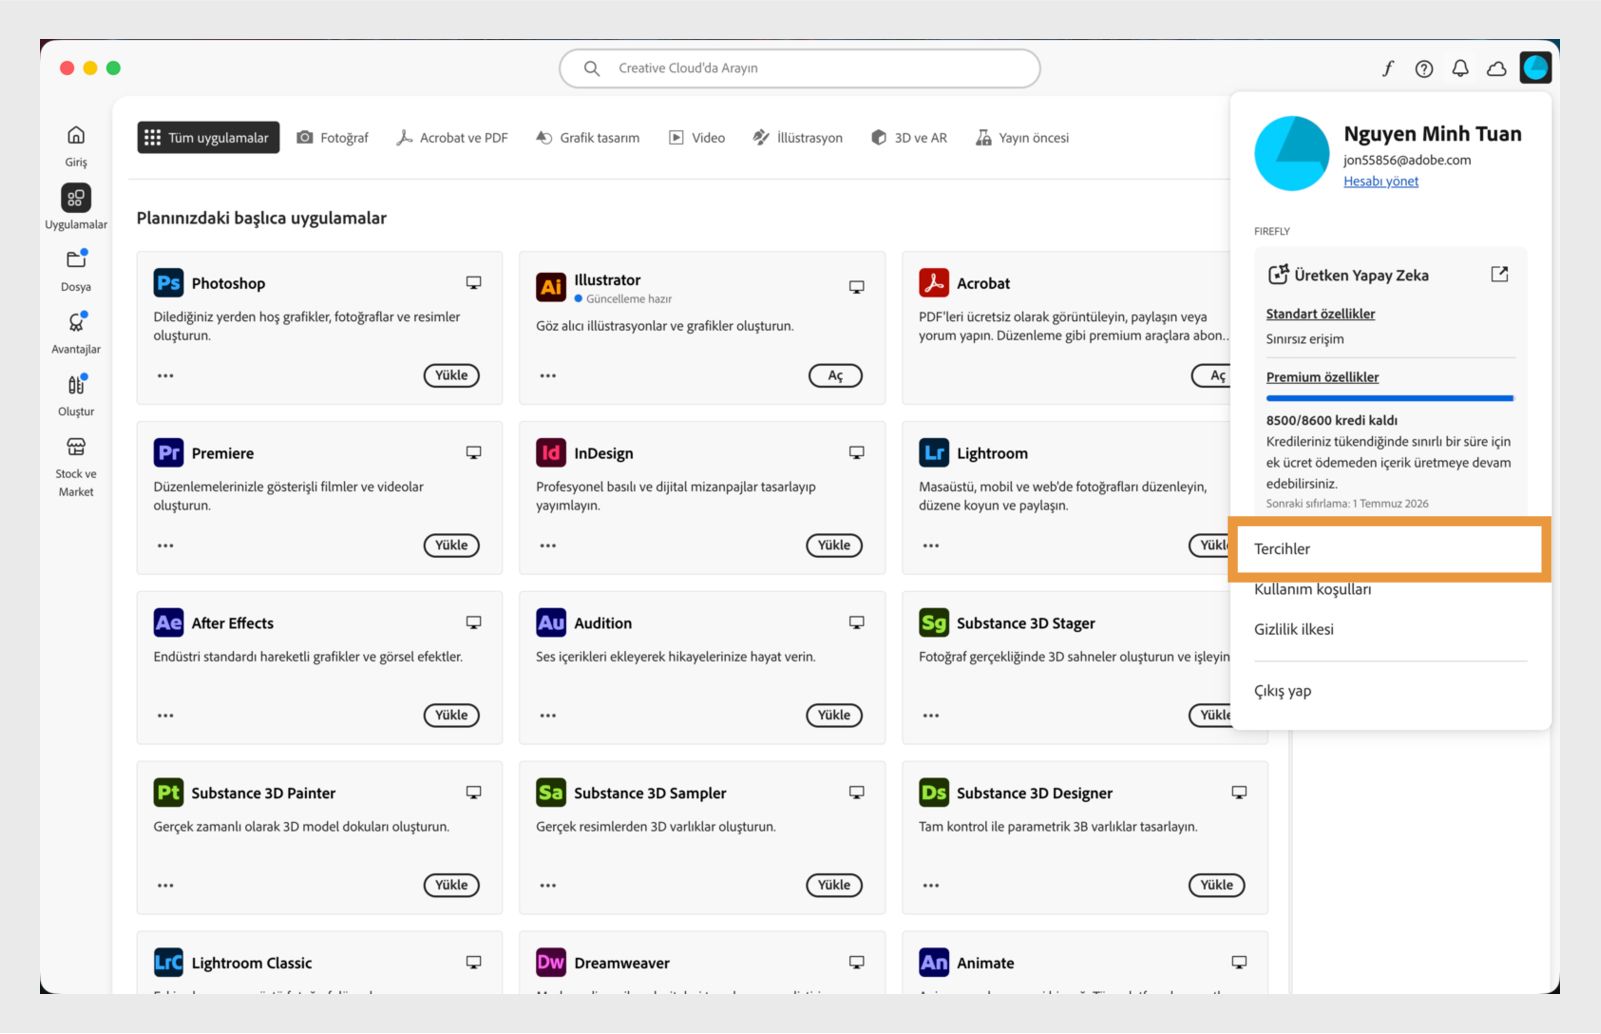Click the After Effects app icon
The image size is (1601, 1034).
click(168, 623)
